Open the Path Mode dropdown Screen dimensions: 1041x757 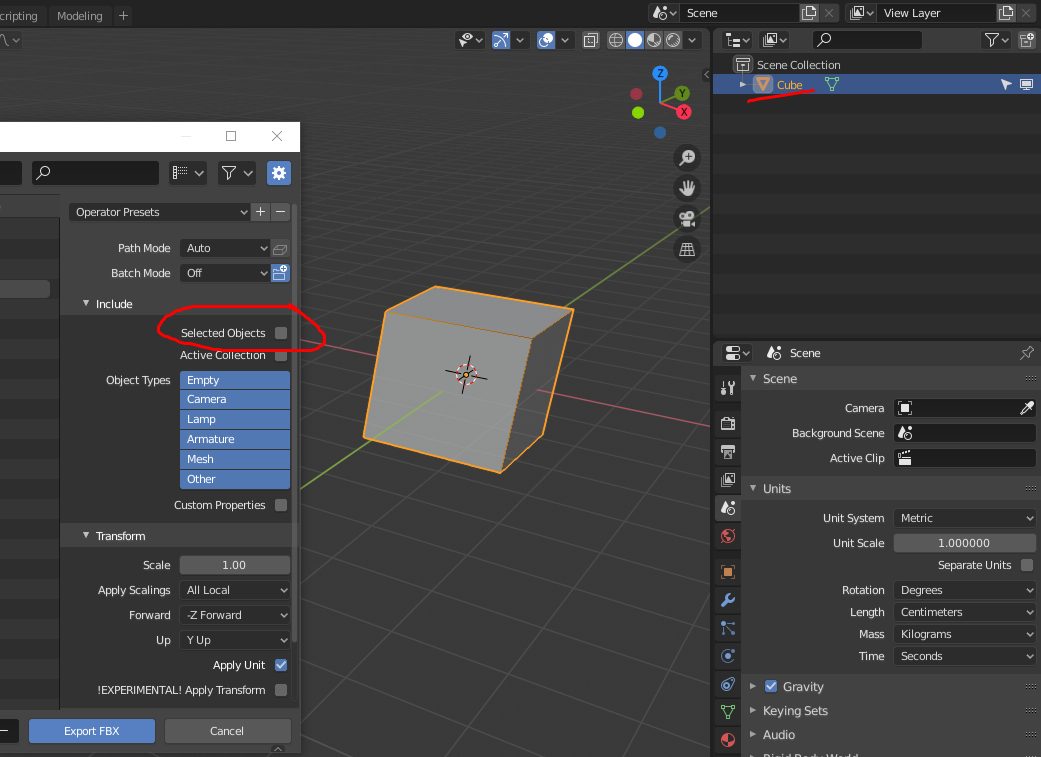click(x=224, y=248)
